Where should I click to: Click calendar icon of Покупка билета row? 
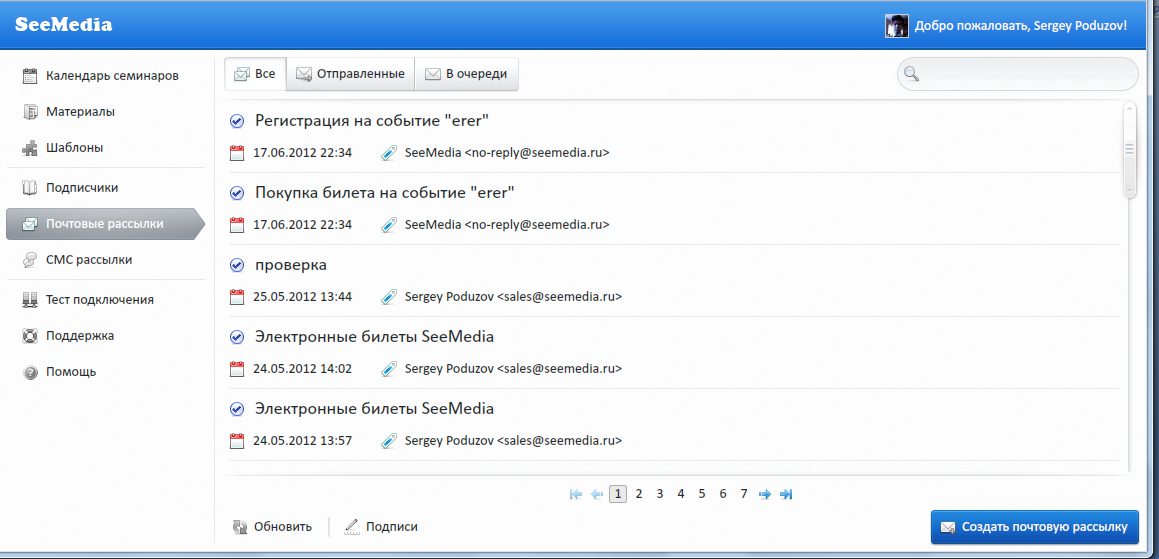[237, 225]
